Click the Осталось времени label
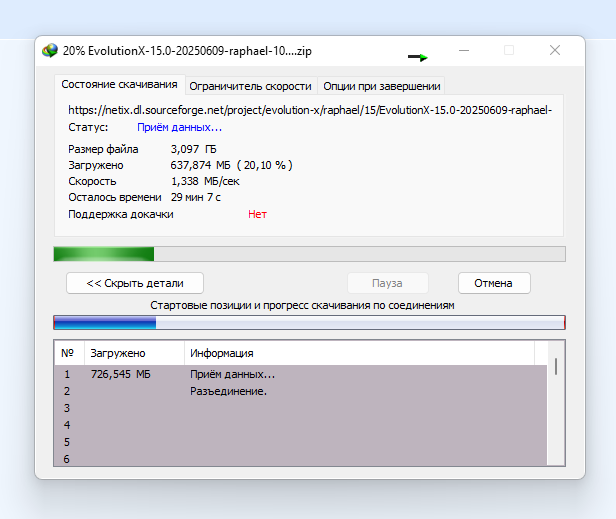Image resolution: width=616 pixels, height=519 pixels. (x=115, y=197)
